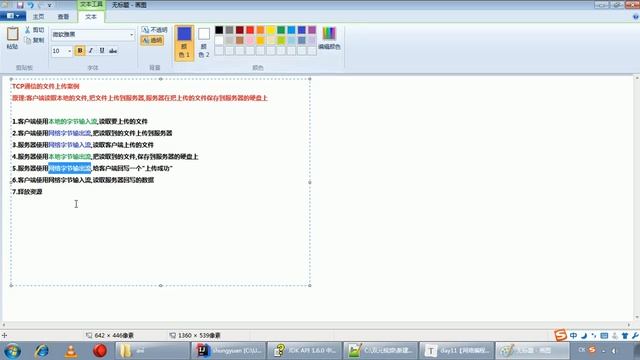
Task: Pick the lime green color swatch
Action: [281, 40]
